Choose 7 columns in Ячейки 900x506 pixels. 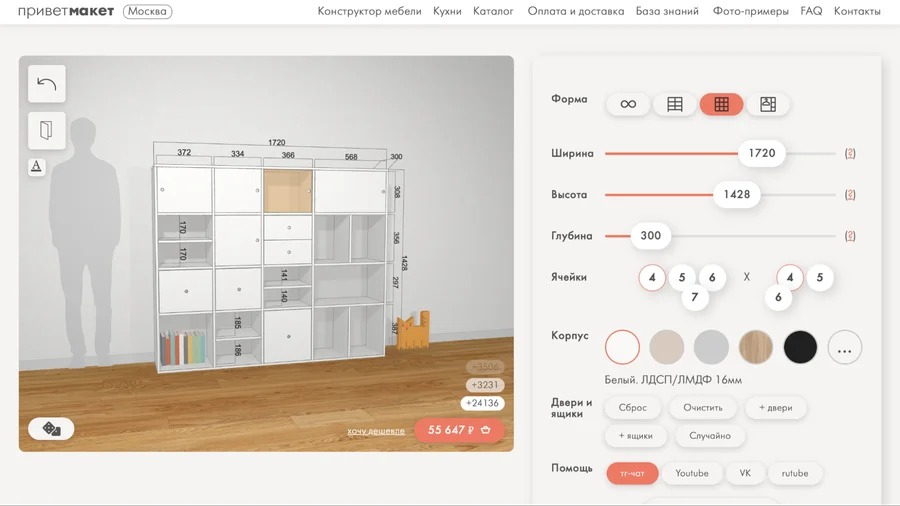[x=695, y=297]
